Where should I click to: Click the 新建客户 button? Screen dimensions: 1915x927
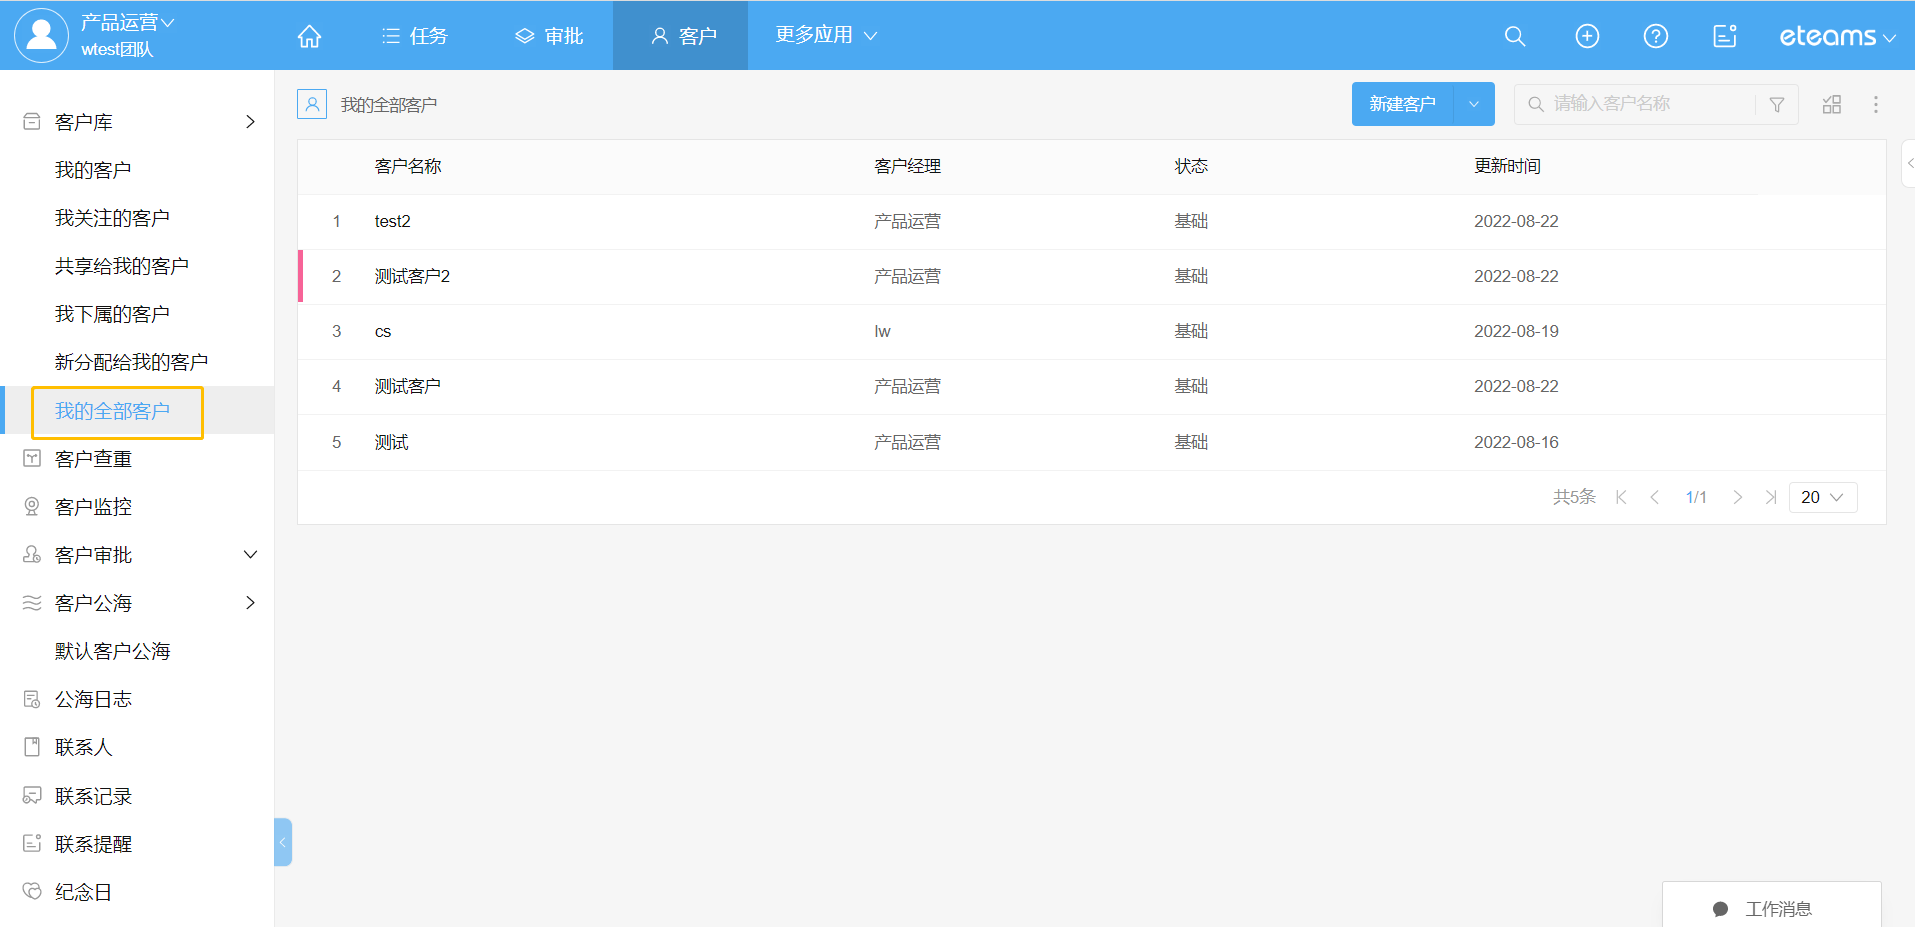1402,104
